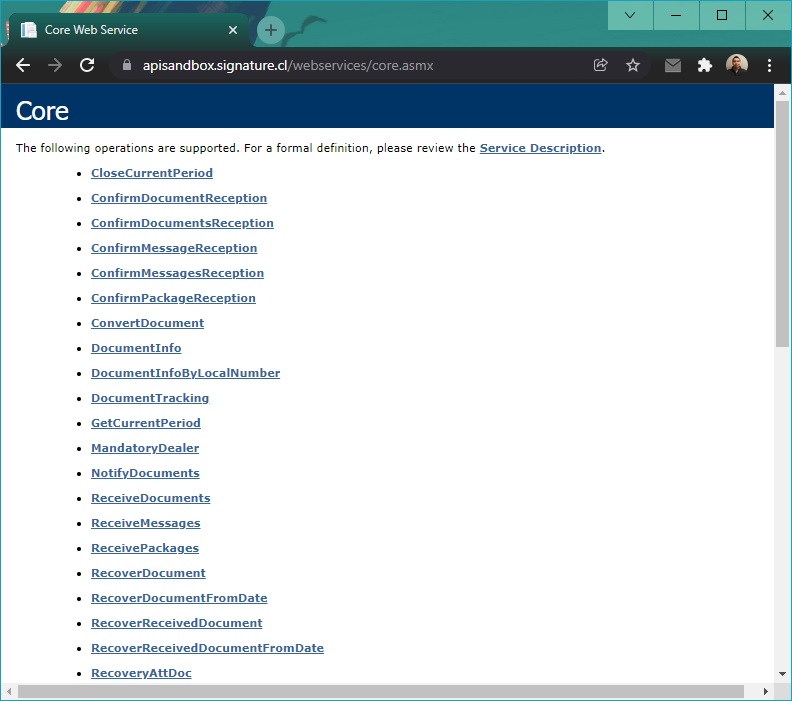Viewport: 792px width, 701px height.
Task: Open the DocumentInfo operation link
Action: click(136, 348)
